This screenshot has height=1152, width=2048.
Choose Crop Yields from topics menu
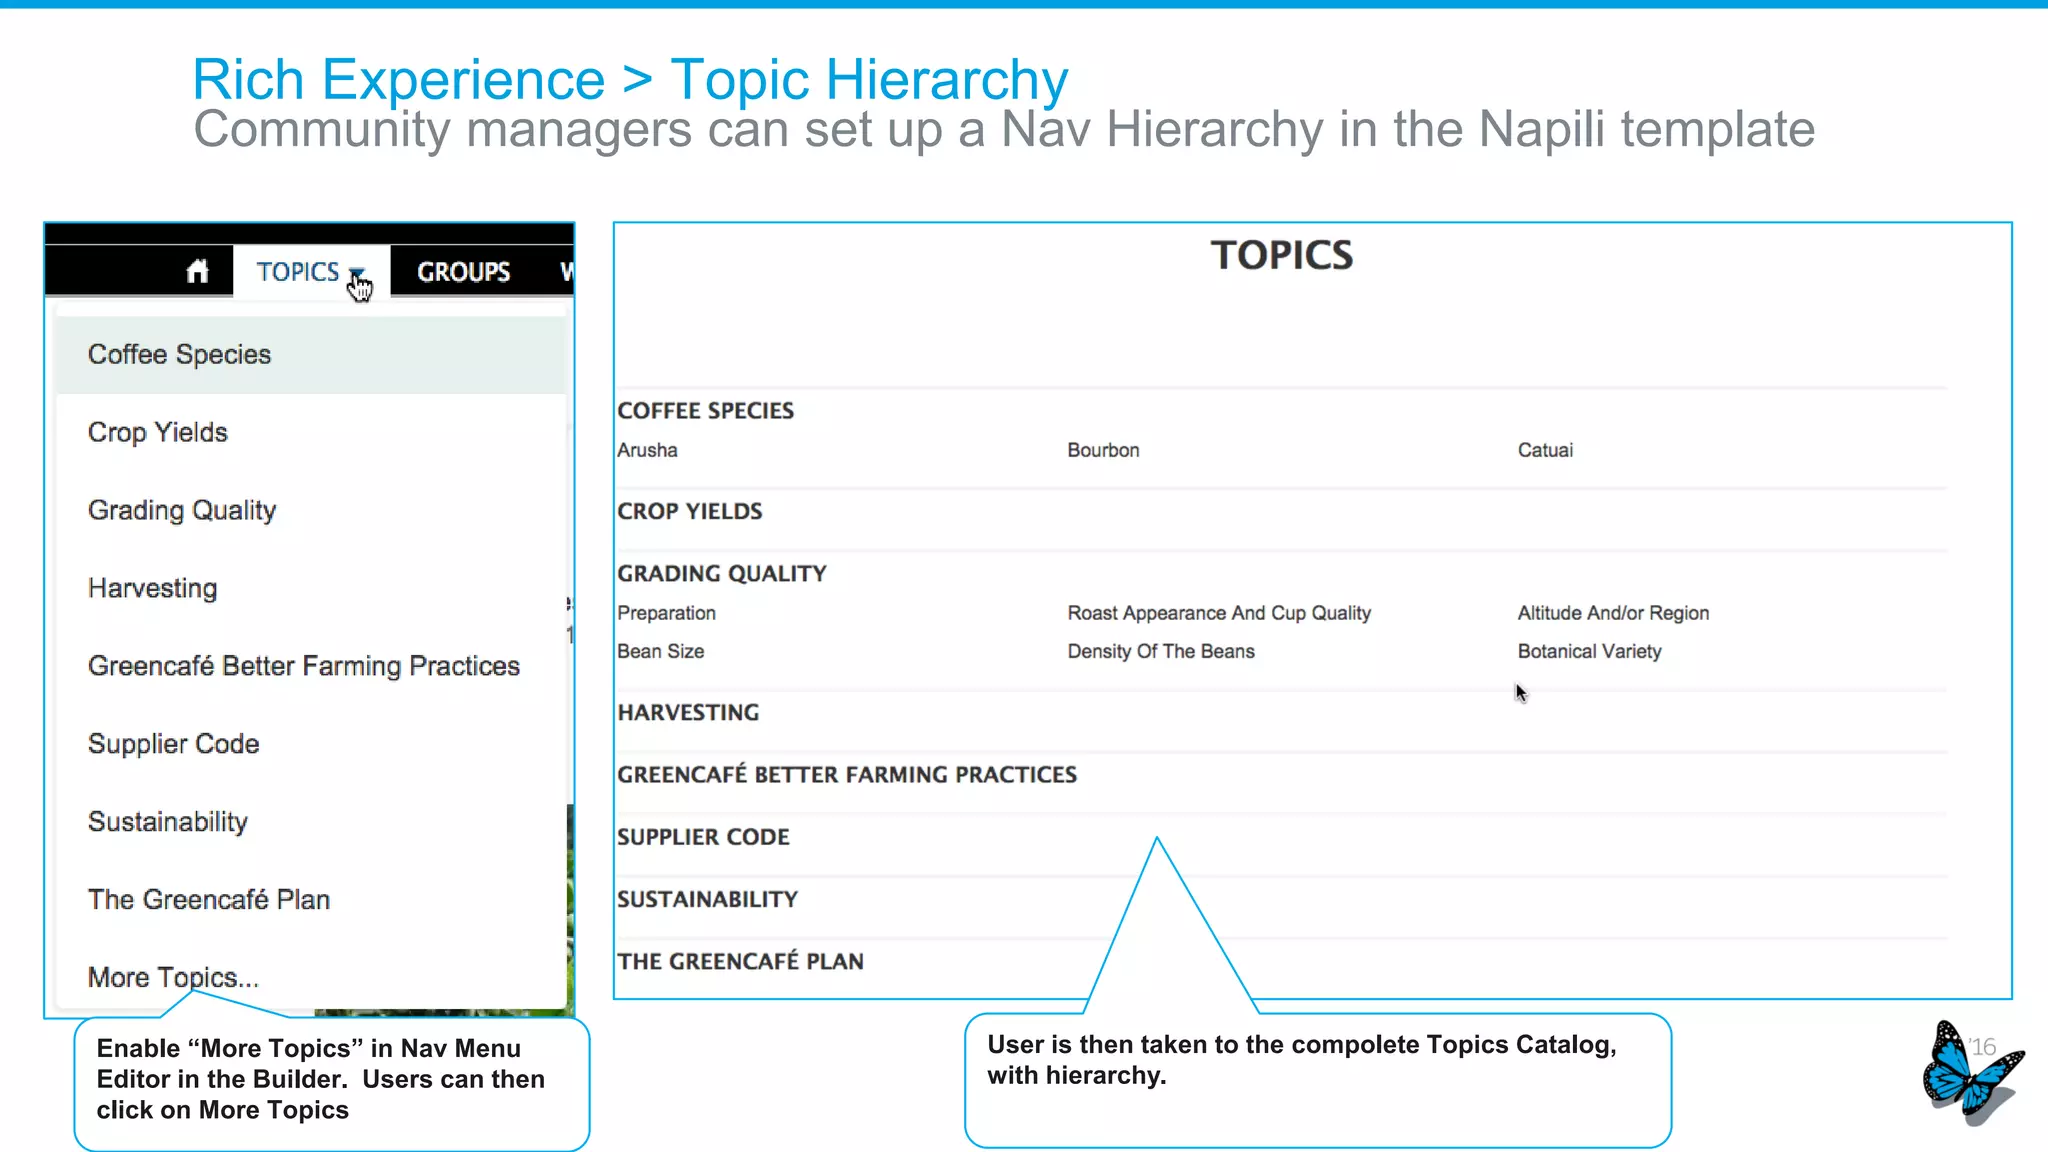158,433
